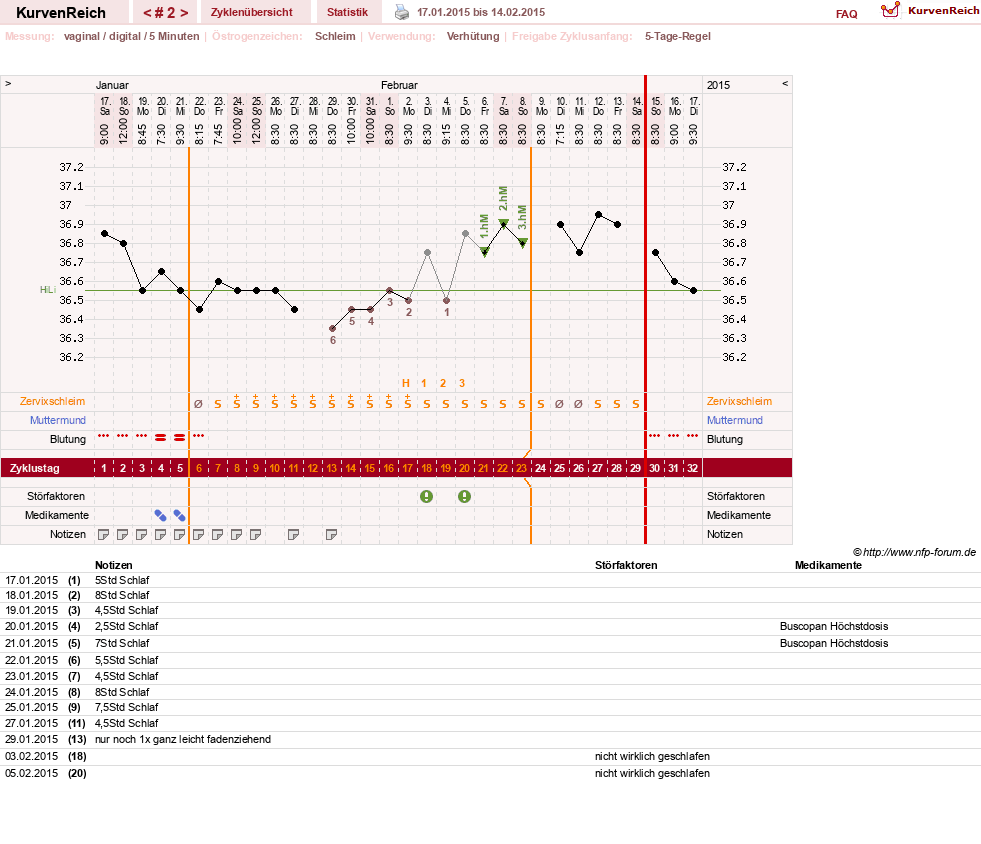Click 'nicht wirklich geschlafen' for 03.02.2015
This screenshot has width=981, height=844.
coord(652,756)
